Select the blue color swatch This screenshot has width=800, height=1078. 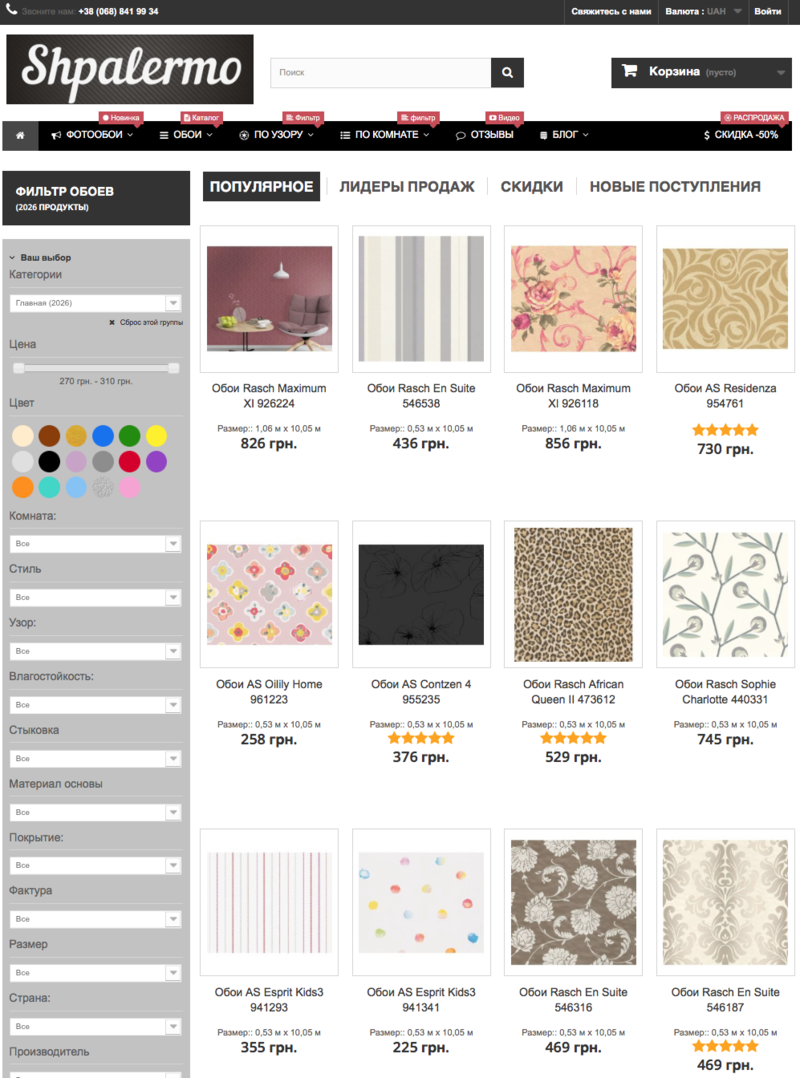[x=103, y=436]
